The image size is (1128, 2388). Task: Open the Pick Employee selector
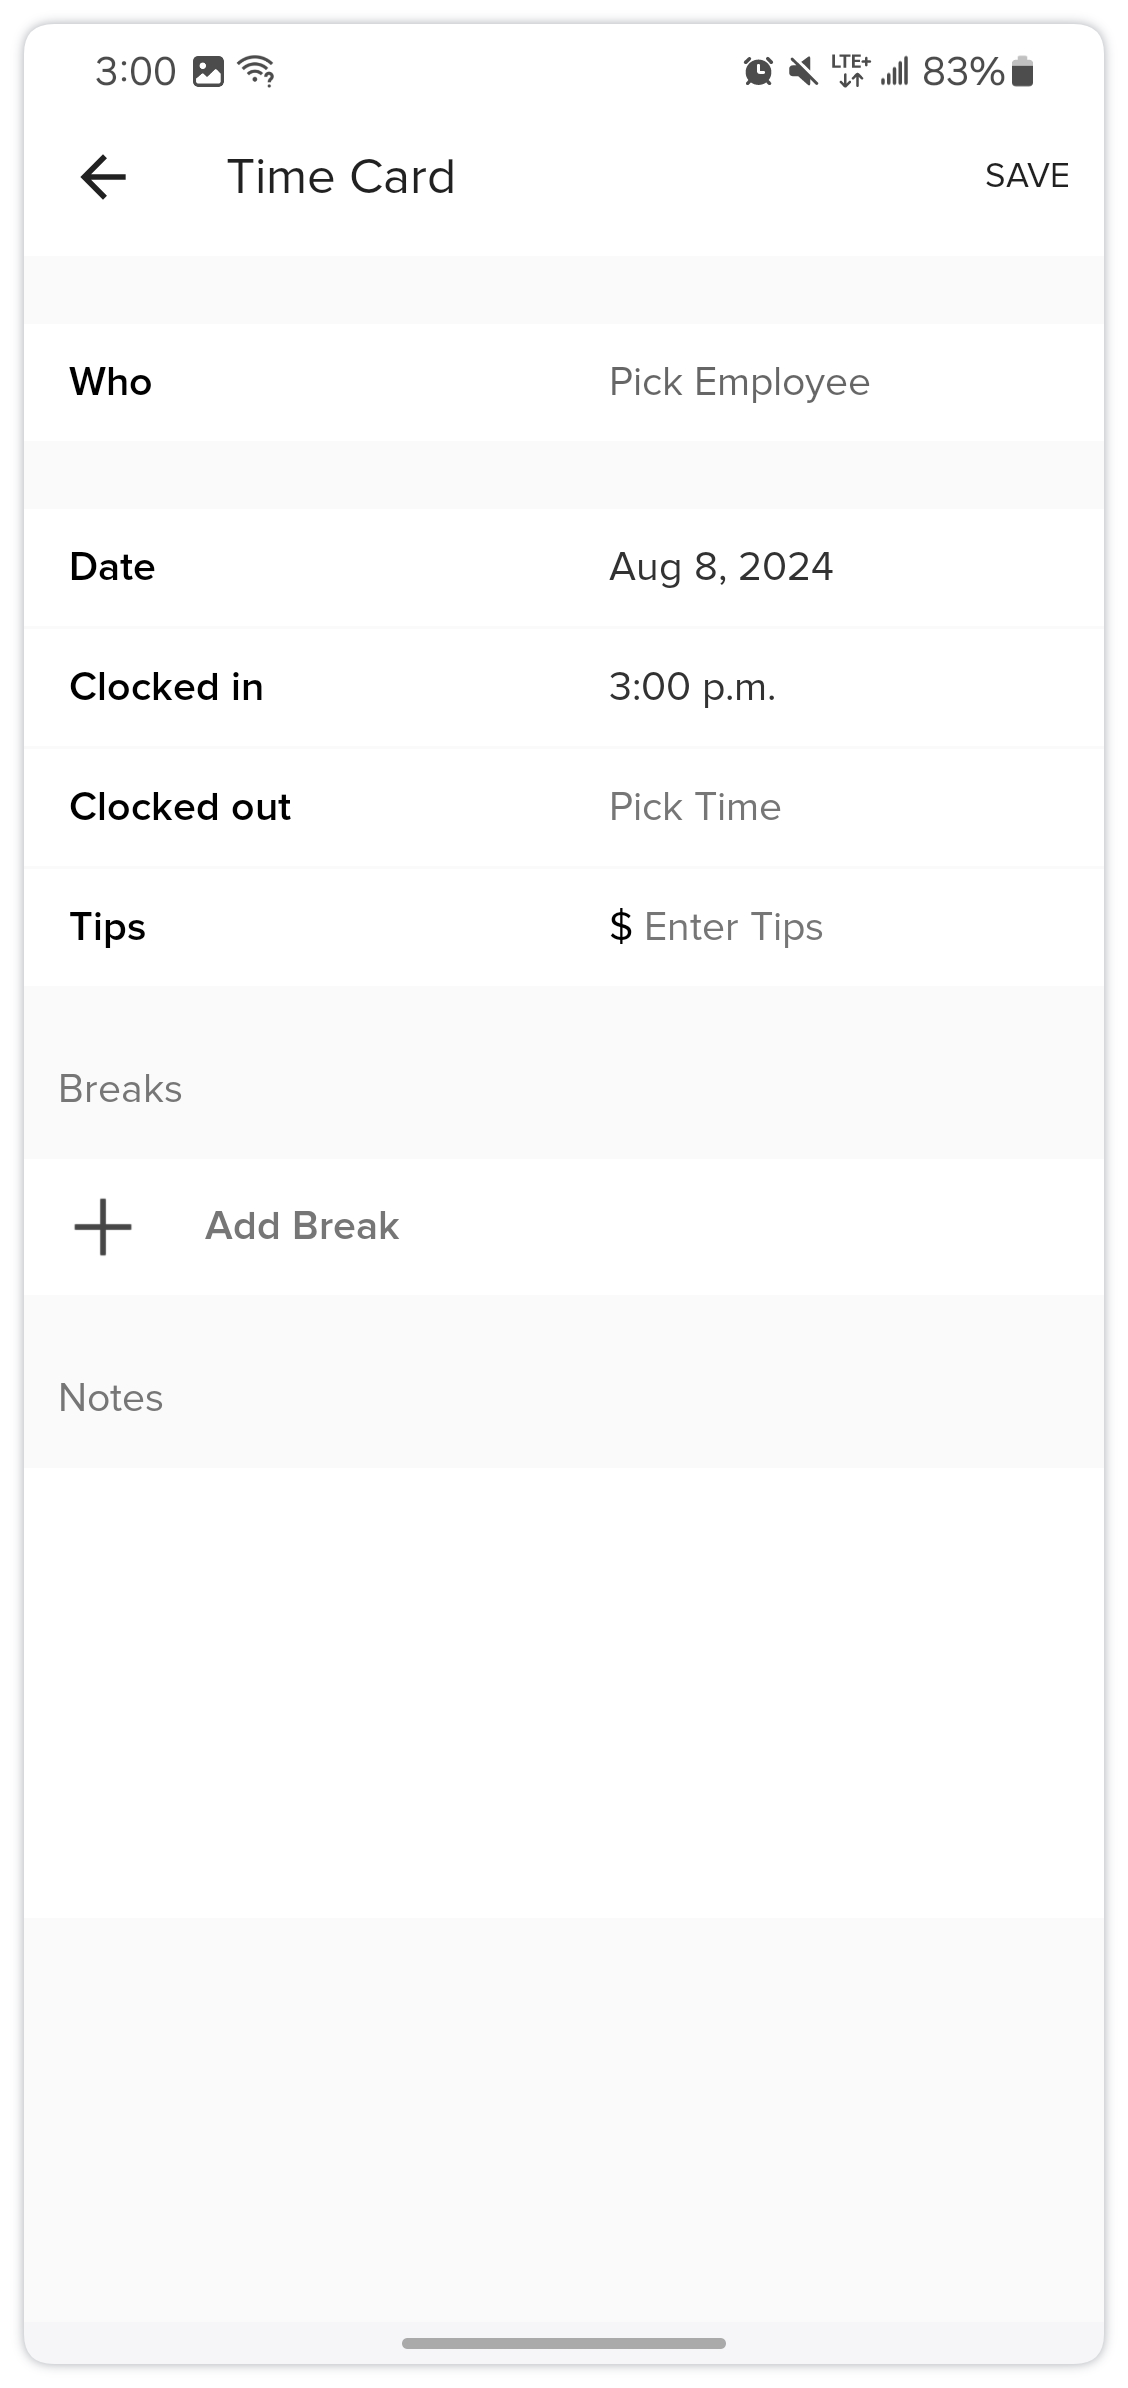click(739, 382)
